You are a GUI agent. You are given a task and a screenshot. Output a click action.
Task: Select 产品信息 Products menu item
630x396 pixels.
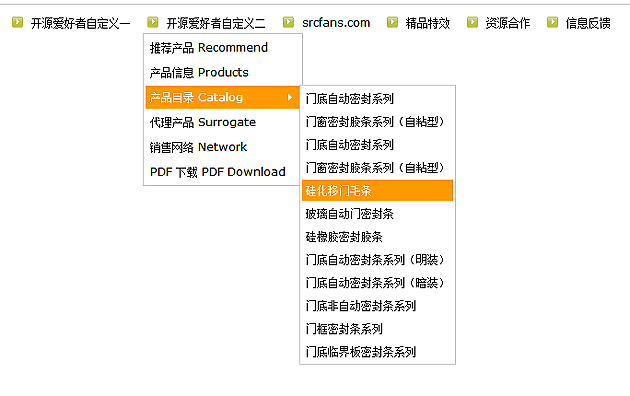[222, 73]
